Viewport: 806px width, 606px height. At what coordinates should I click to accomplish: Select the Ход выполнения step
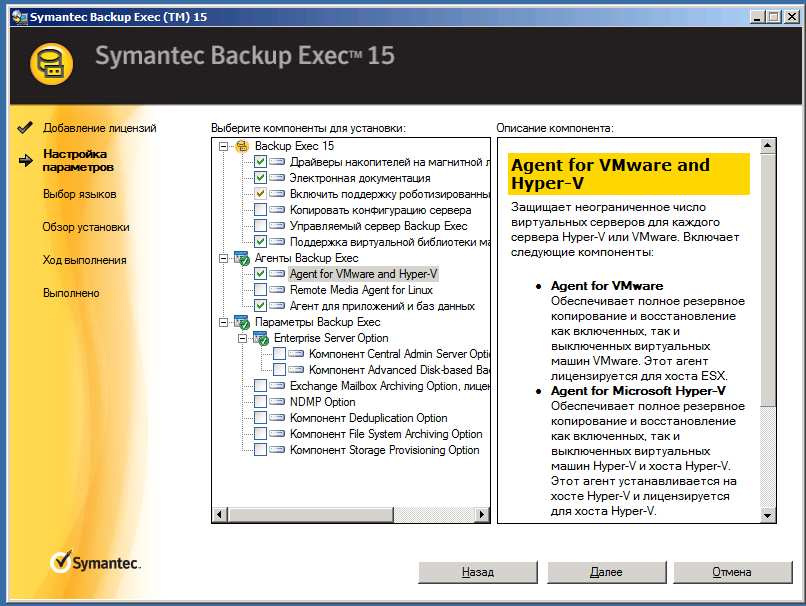click(x=84, y=260)
